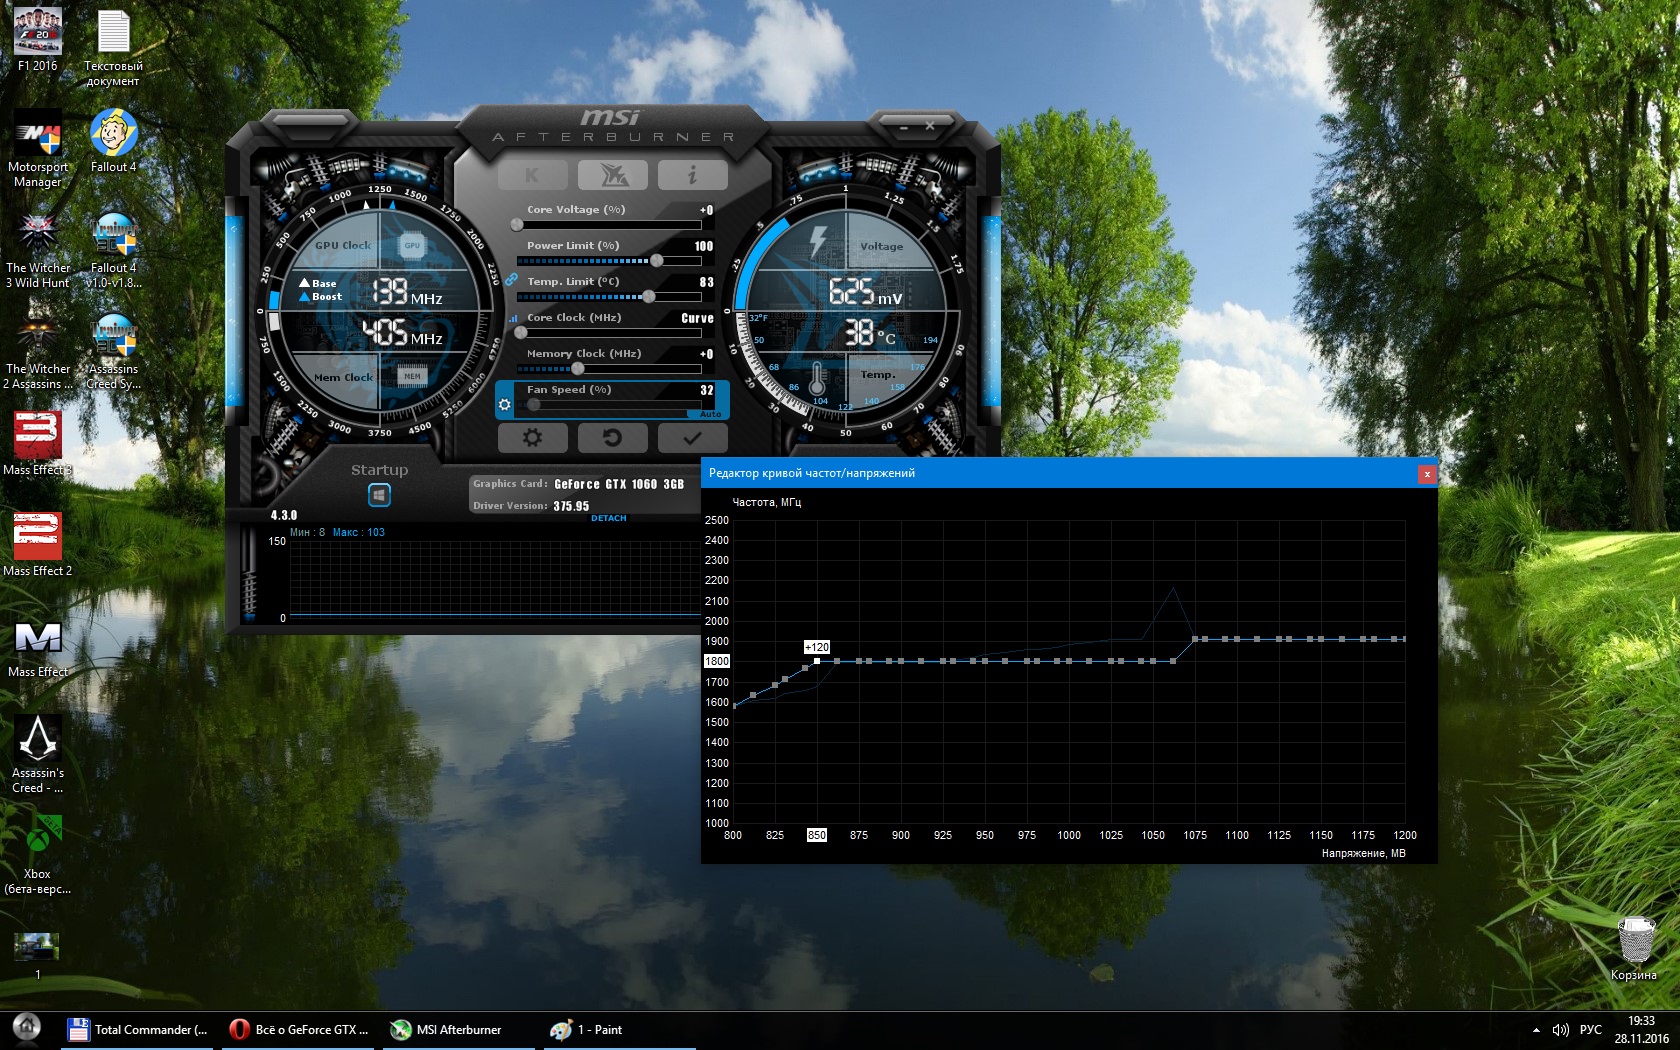Click the DETACH monitor link

pos(608,518)
